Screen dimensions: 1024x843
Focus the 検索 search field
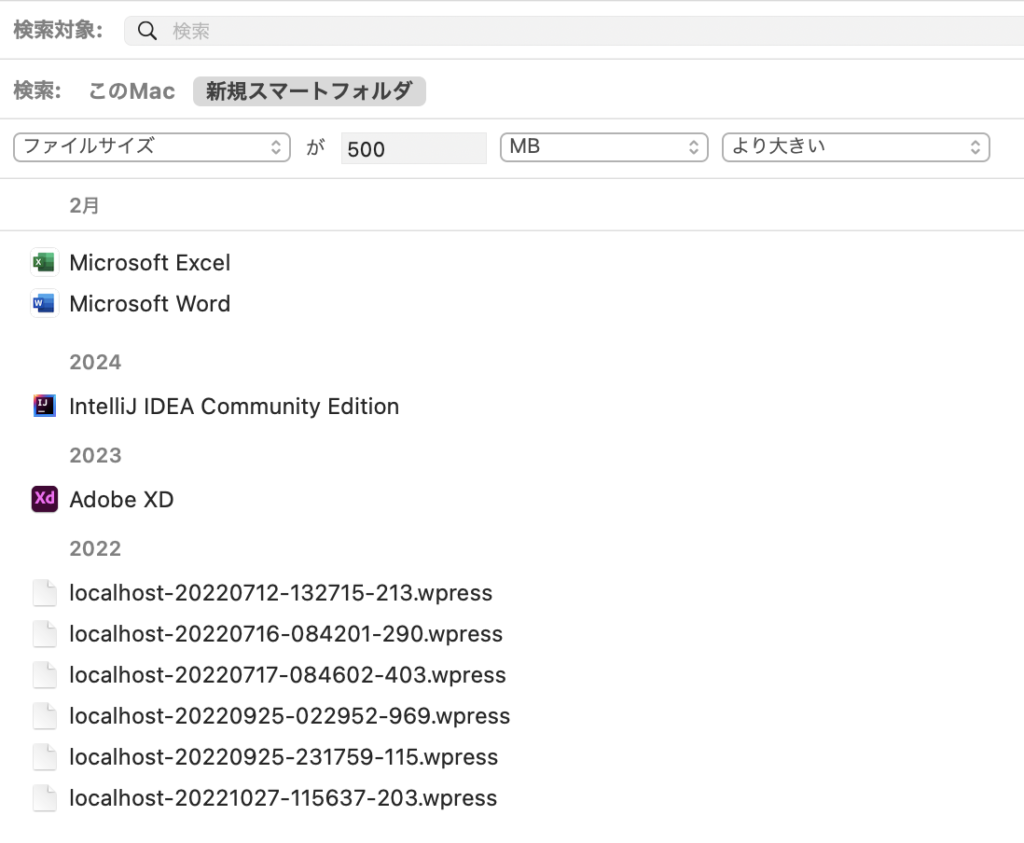pyautogui.click(x=575, y=31)
